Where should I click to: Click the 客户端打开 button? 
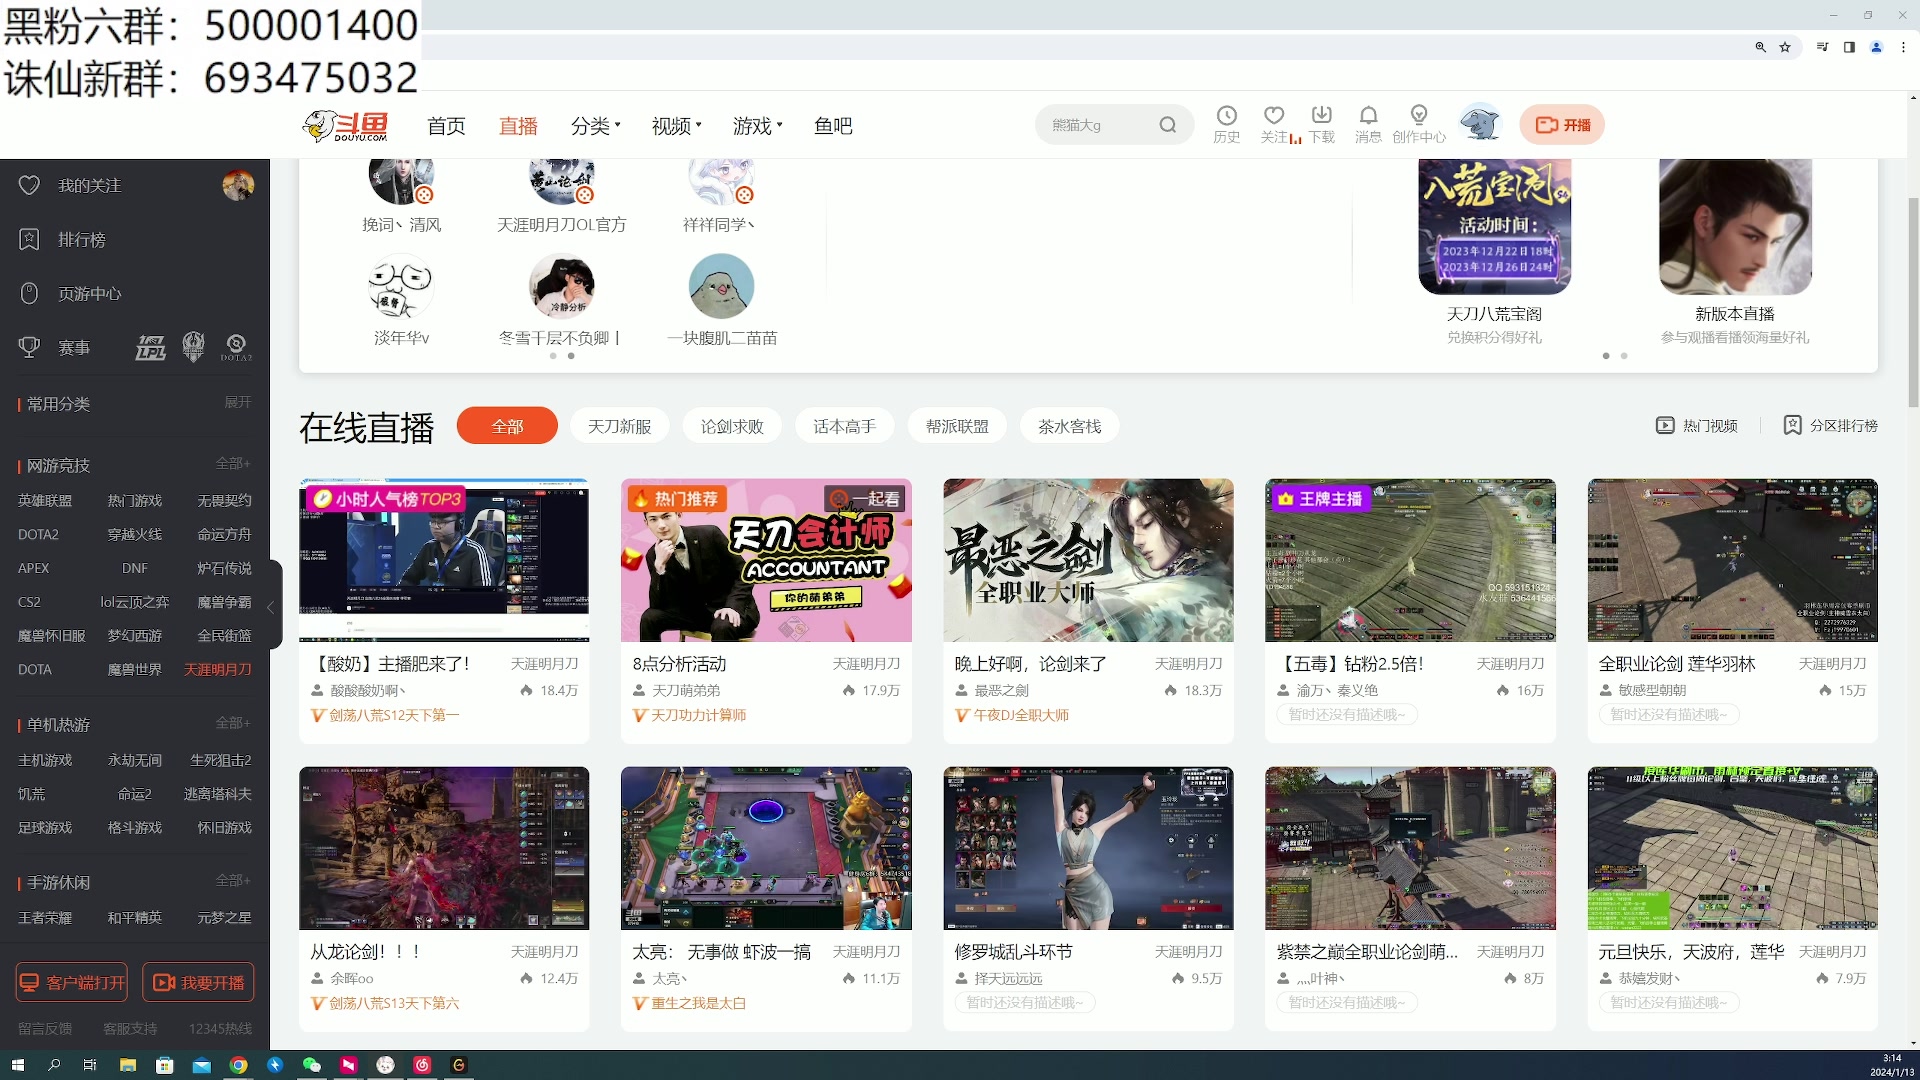70,982
